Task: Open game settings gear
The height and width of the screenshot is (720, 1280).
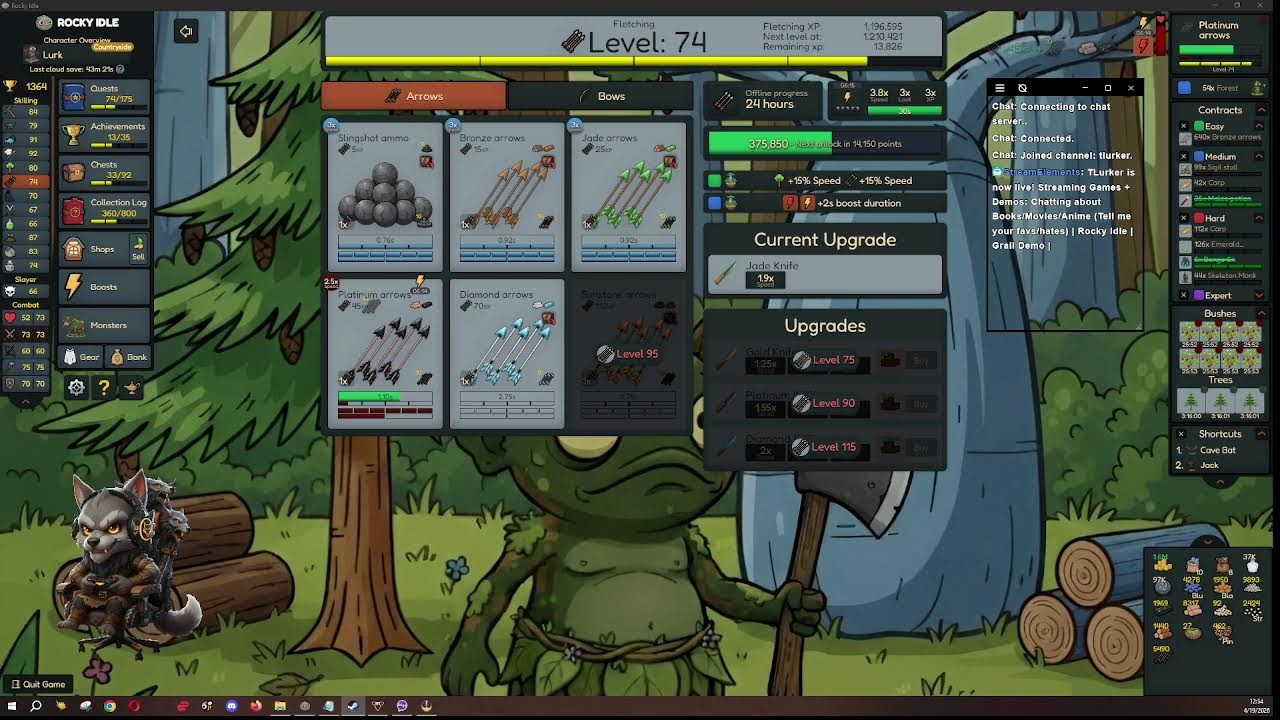Action: click(76, 387)
